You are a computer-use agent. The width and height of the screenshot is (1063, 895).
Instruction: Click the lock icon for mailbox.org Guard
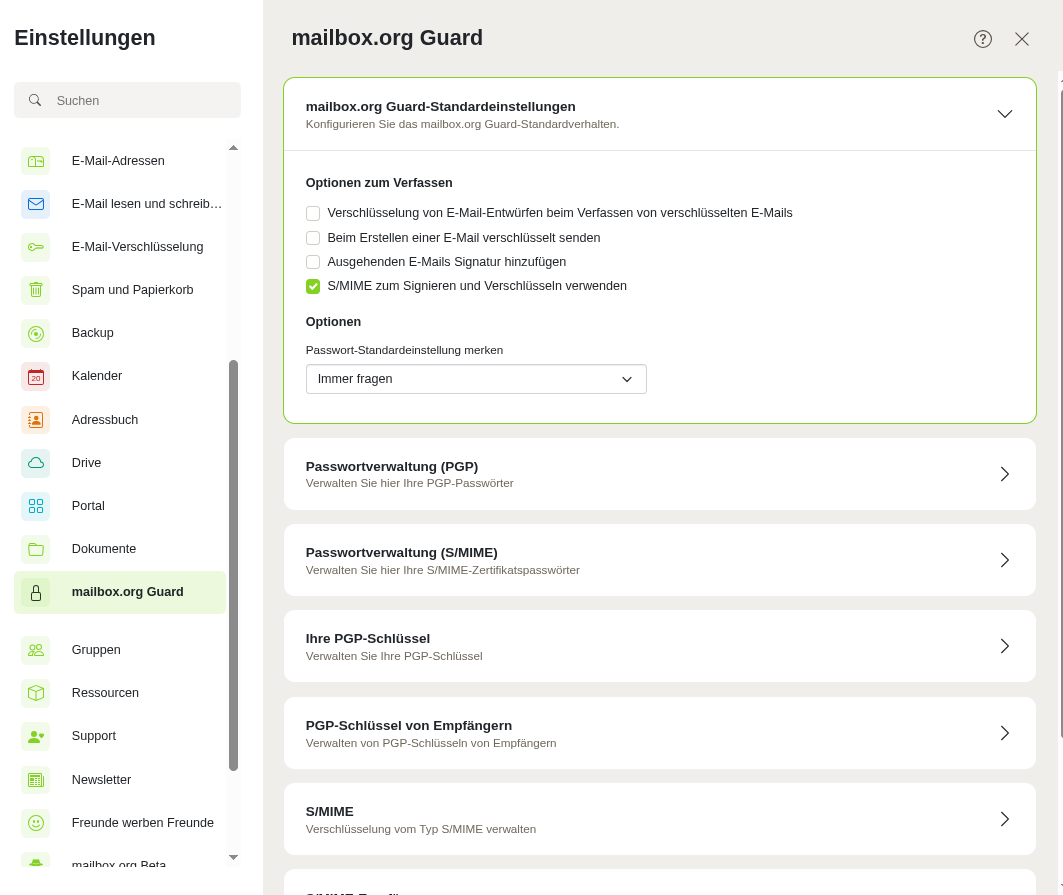(36, 593)
